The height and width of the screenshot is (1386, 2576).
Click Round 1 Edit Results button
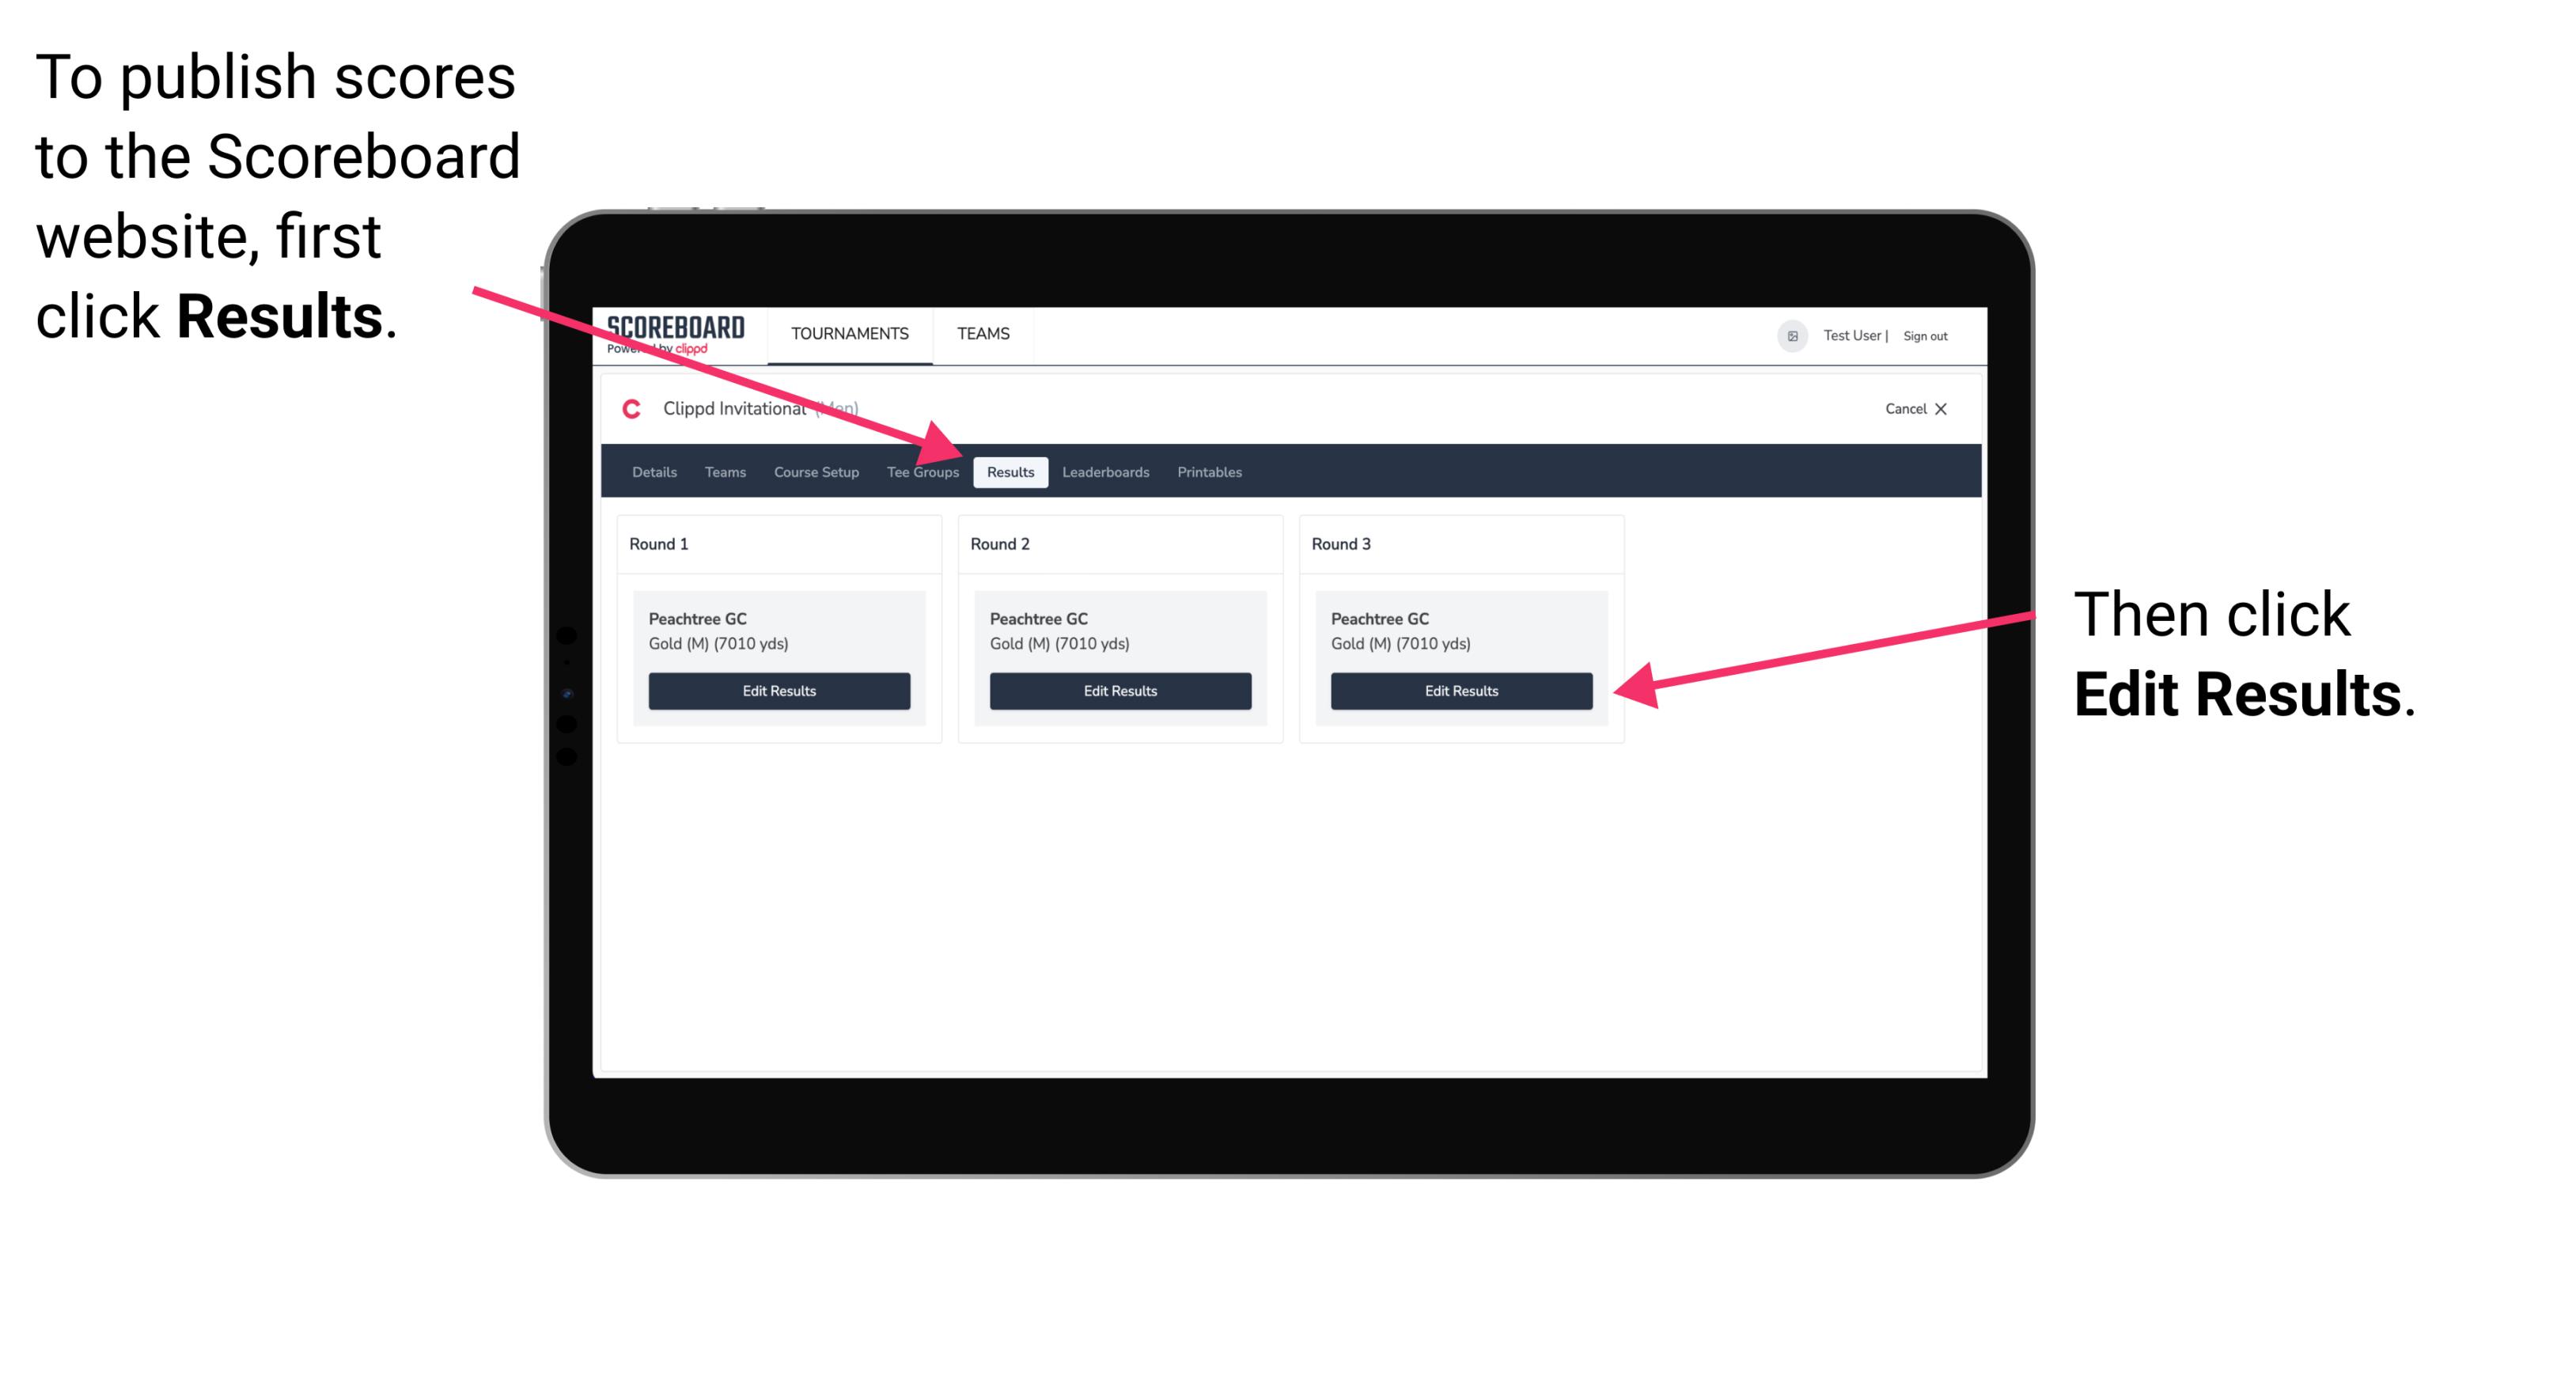tap(778, 691)
